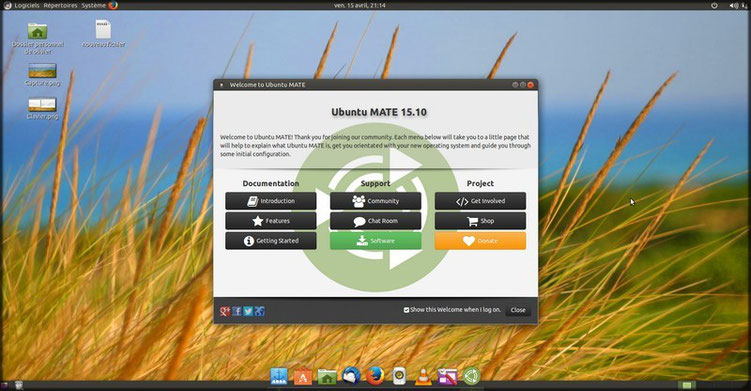Click the anchor dock settings icon
This screenshot has width=751, height=391.
[x=279, y=376]
